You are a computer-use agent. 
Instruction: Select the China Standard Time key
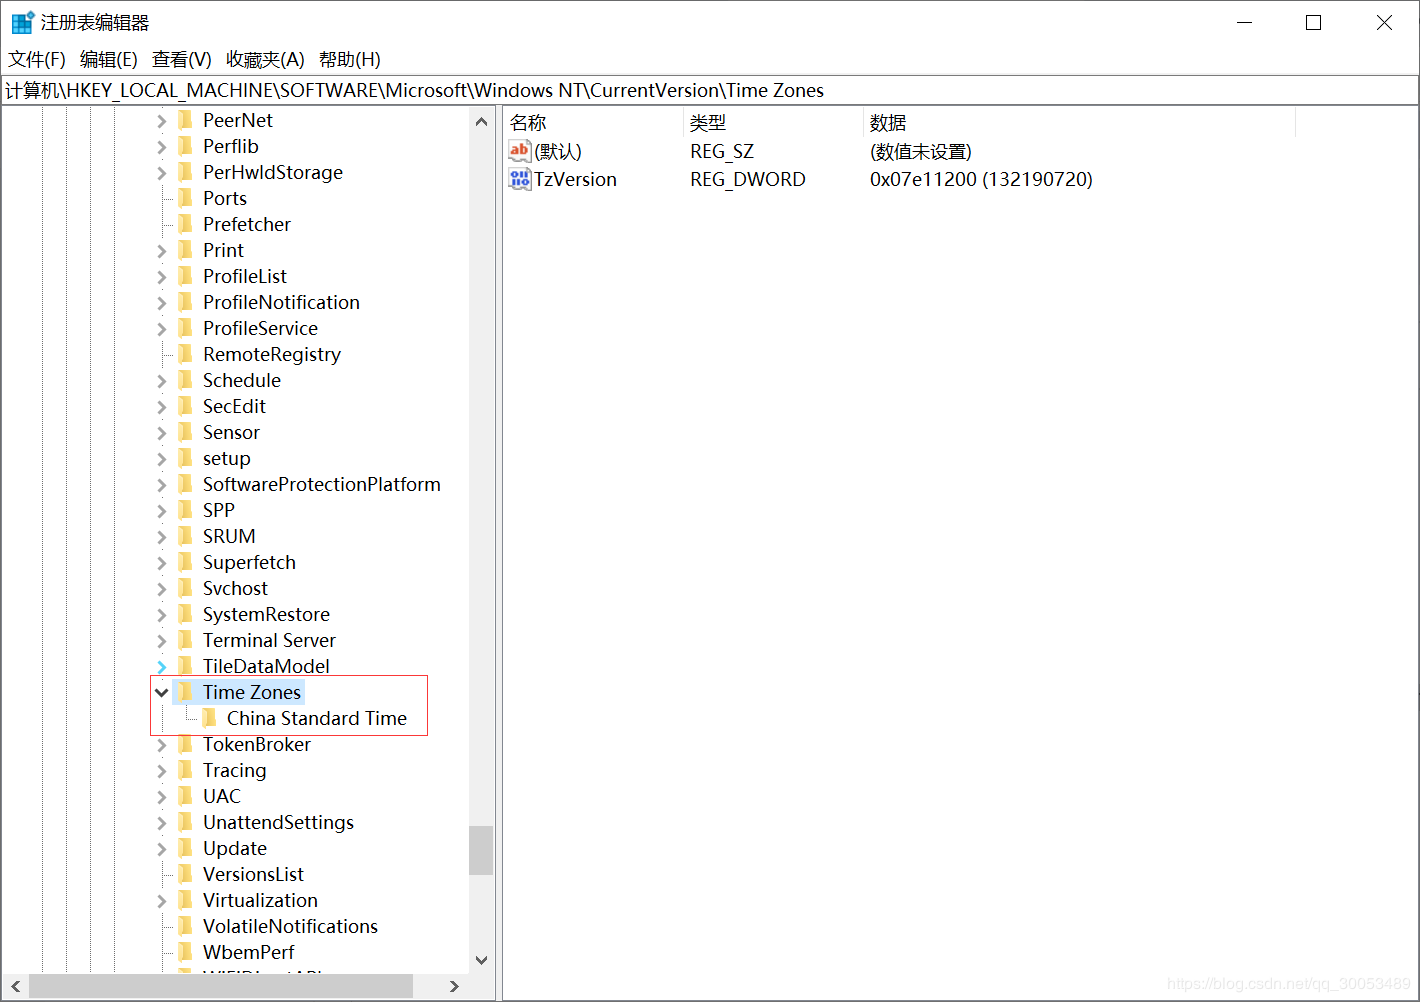point(317,718)
